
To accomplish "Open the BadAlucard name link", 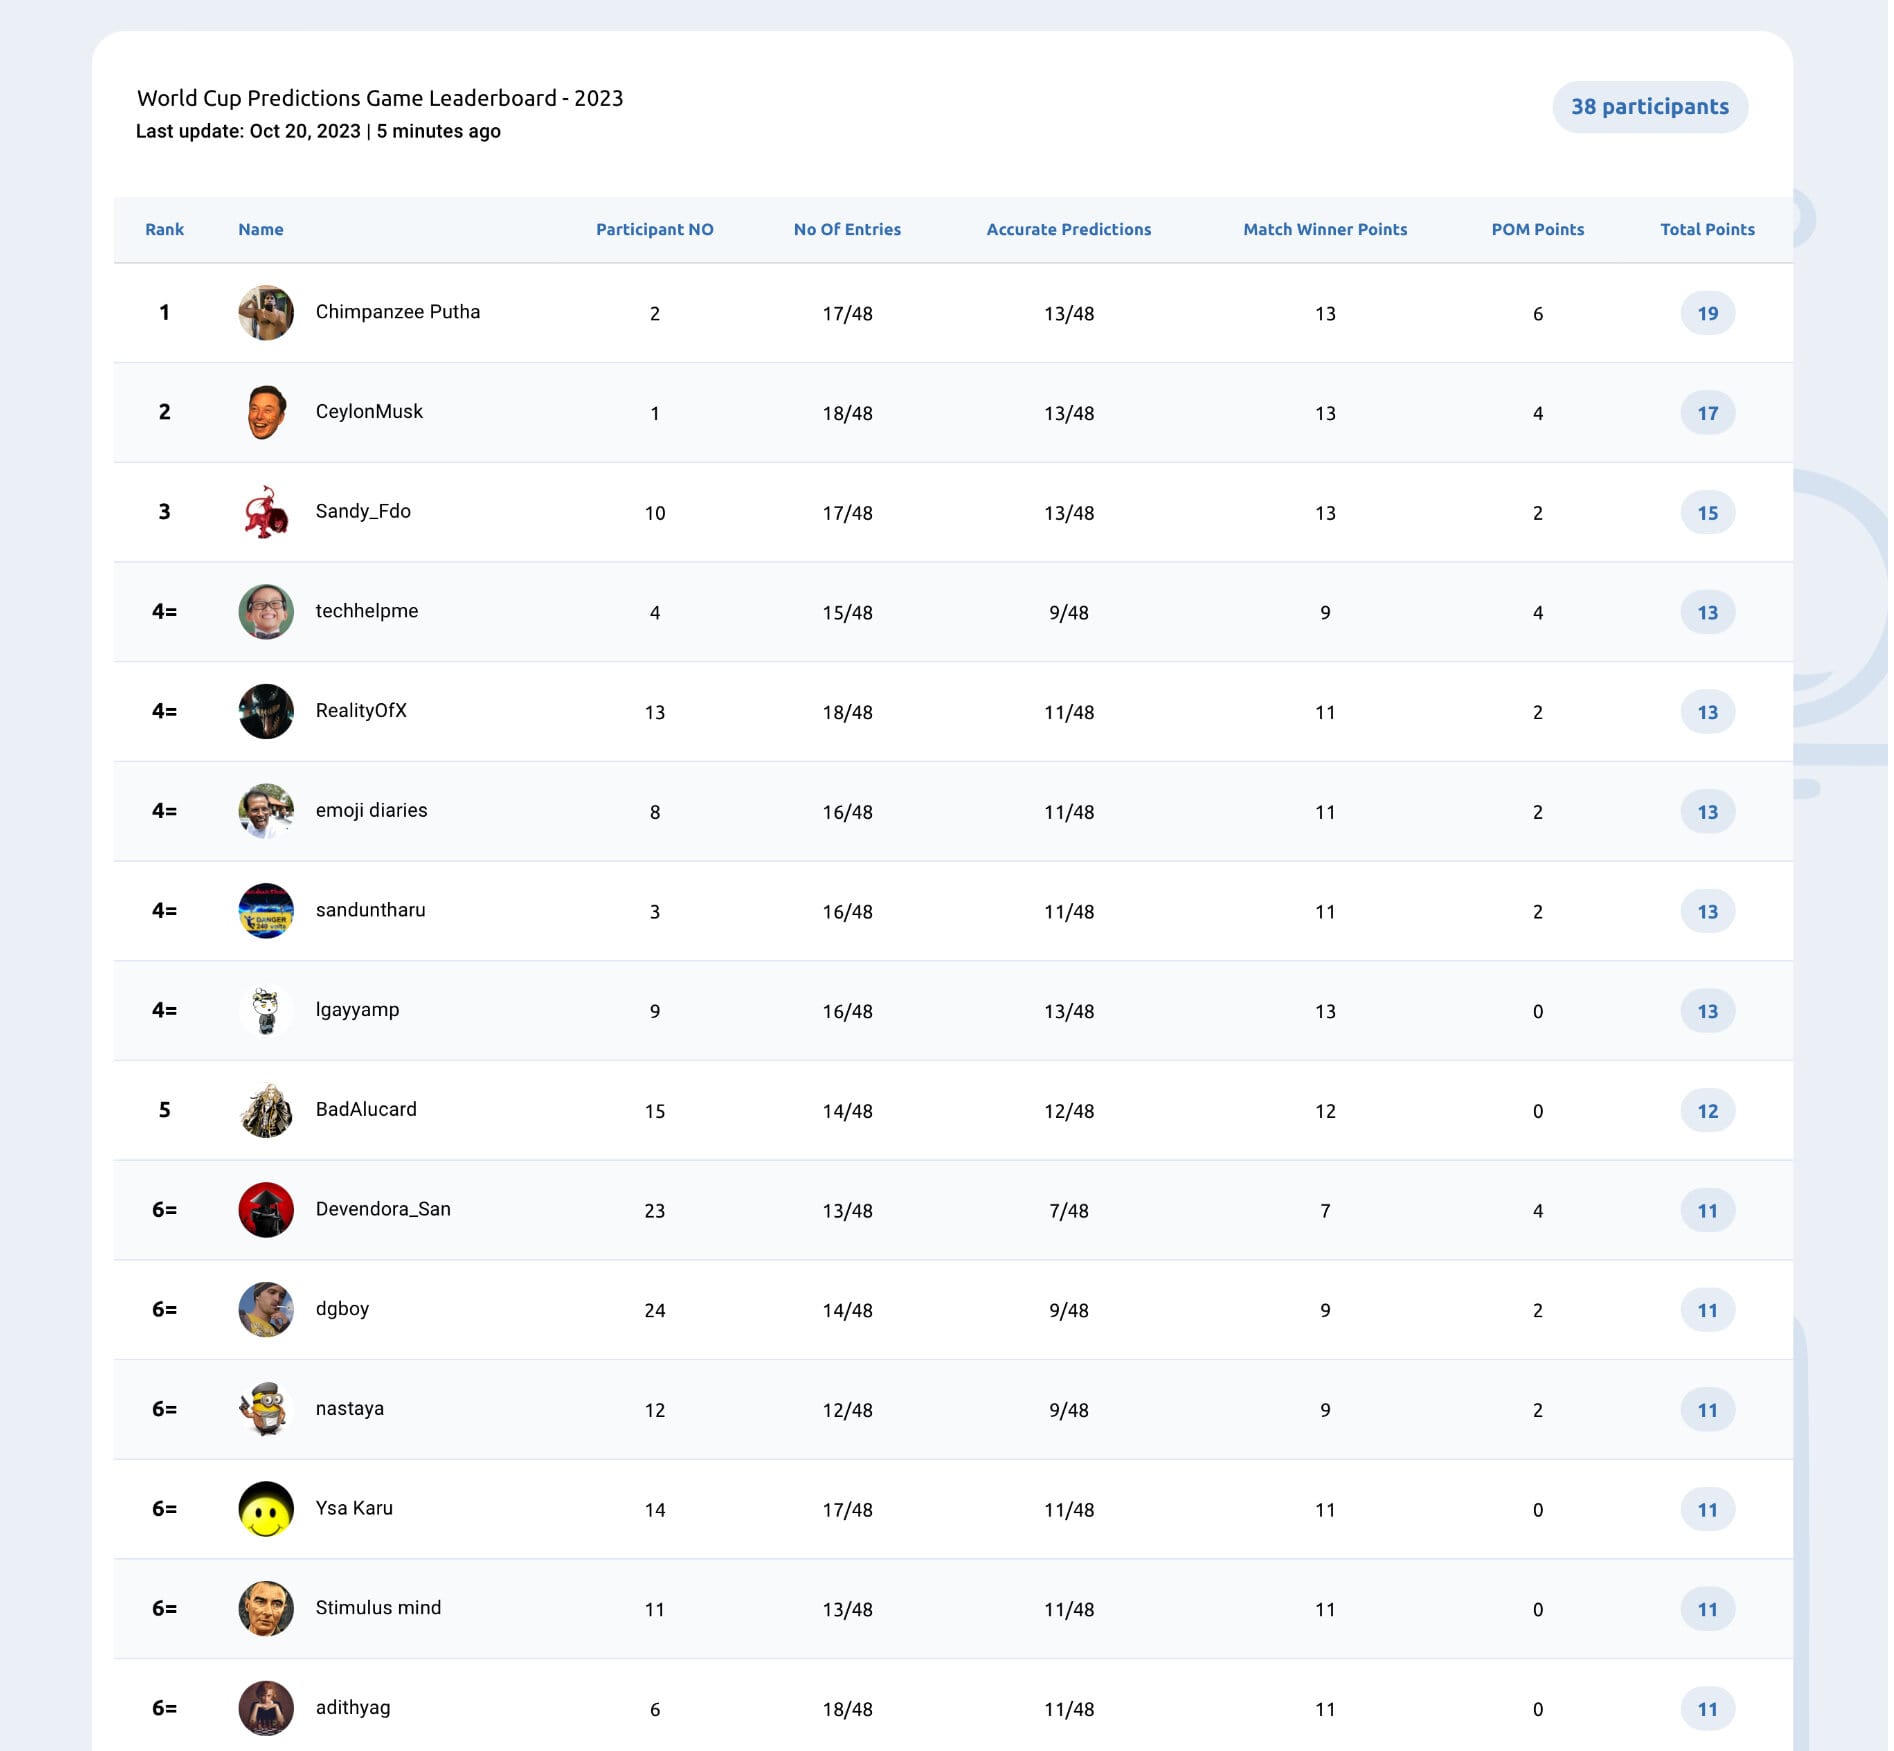I will click(366, 1109).
